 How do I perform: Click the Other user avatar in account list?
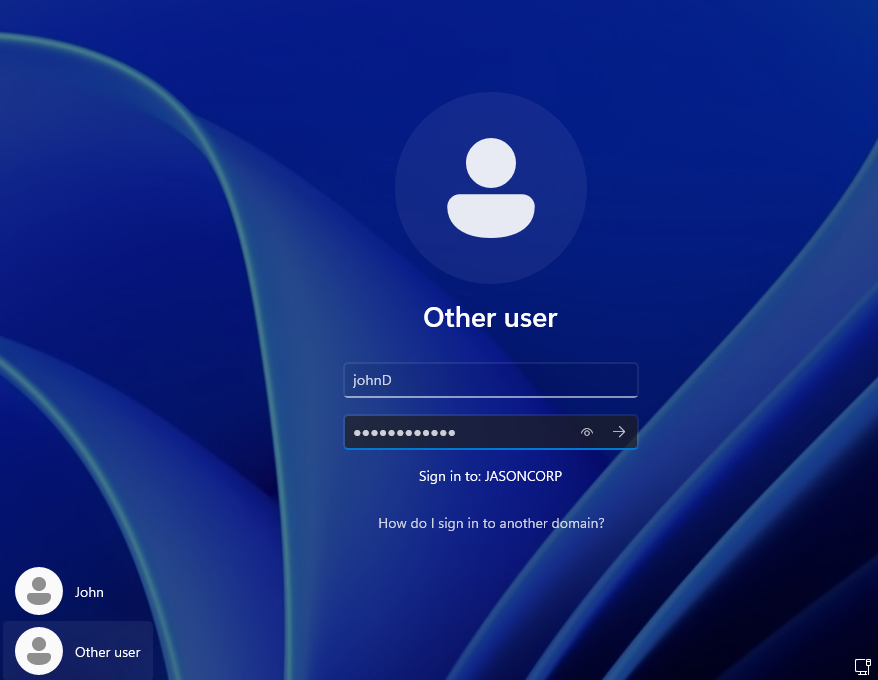[x=39, y=651]
